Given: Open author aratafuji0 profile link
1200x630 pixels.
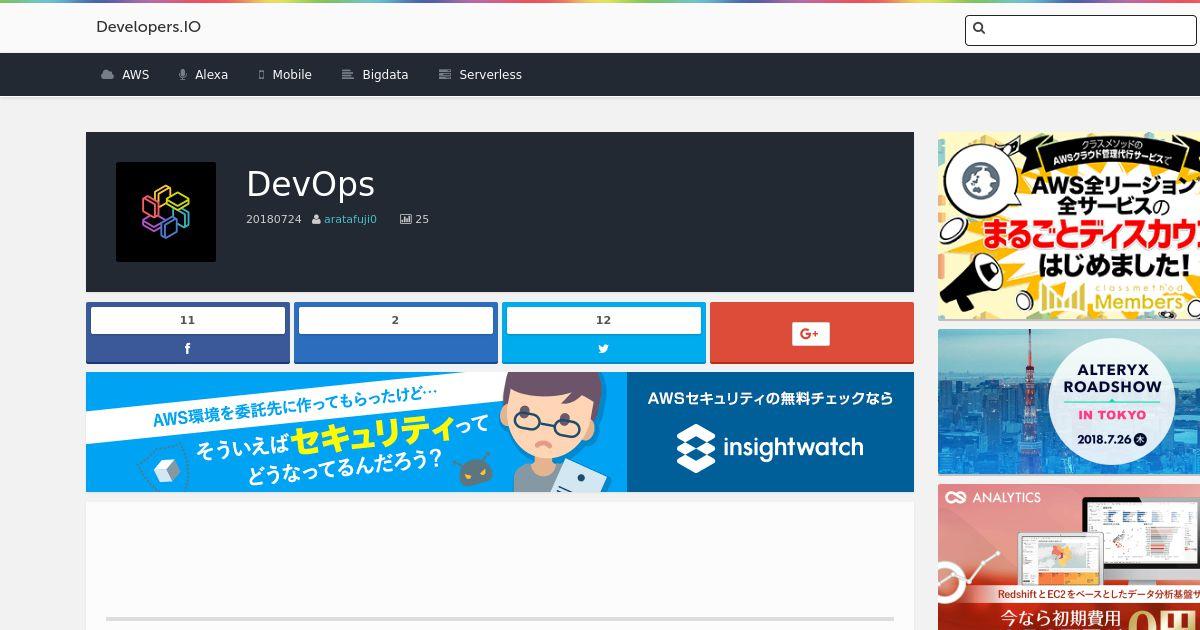Looking at the screenshot, I should click(350, 219).
